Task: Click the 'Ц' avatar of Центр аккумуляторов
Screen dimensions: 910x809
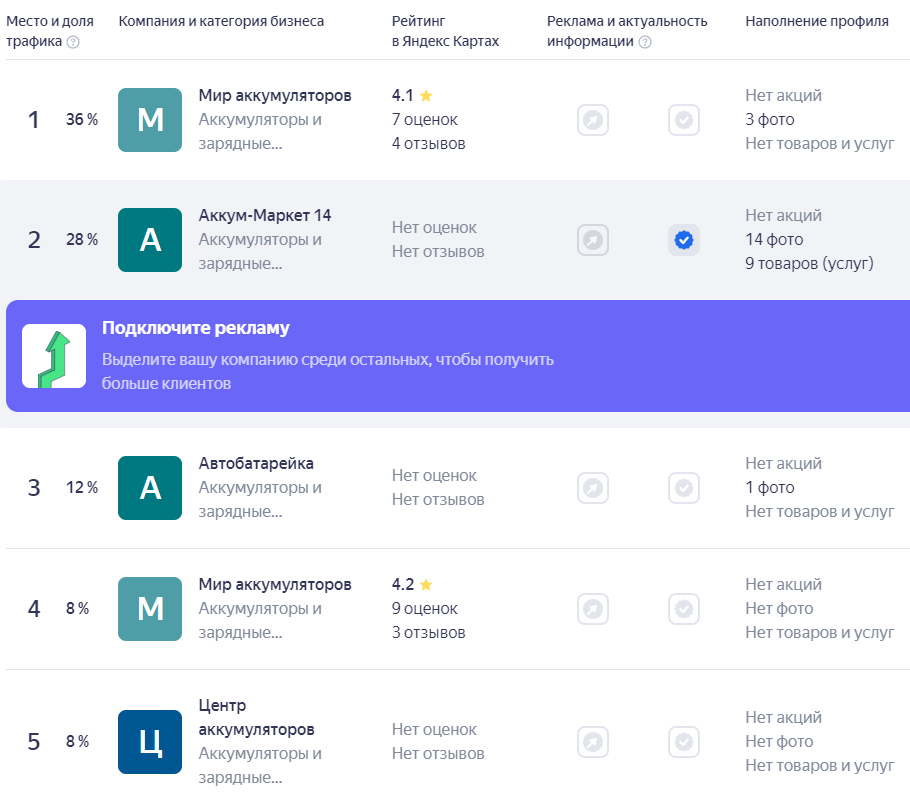Action: tap(150, 742)
